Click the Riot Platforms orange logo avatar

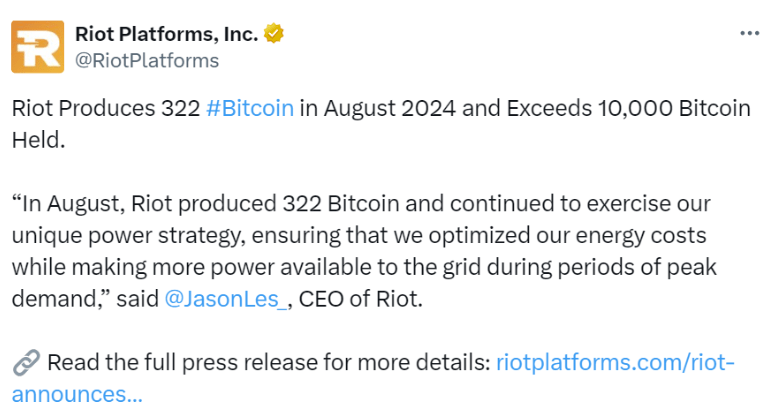pyautogui.click(x=37, y=46)
